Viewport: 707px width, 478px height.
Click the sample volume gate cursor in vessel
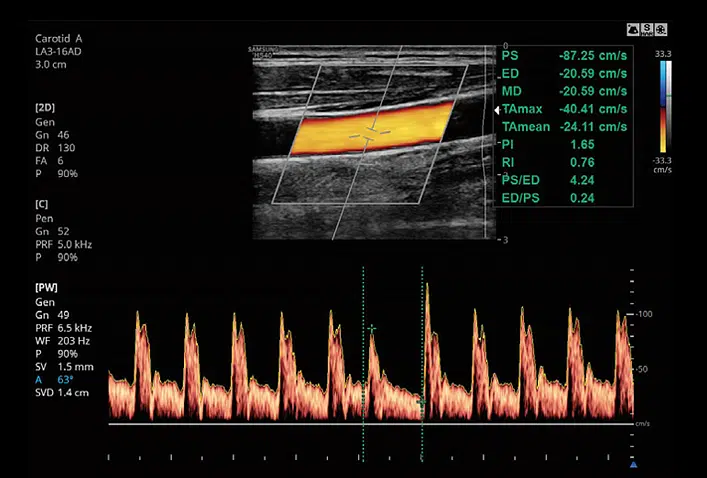pyautogui.click(x=370, y=131)
